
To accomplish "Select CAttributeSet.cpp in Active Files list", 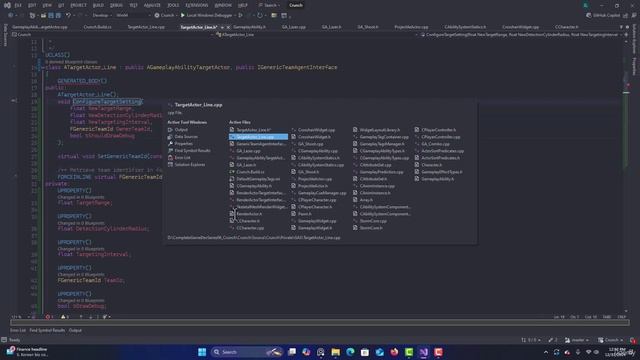I will click(x=372, y=165).
